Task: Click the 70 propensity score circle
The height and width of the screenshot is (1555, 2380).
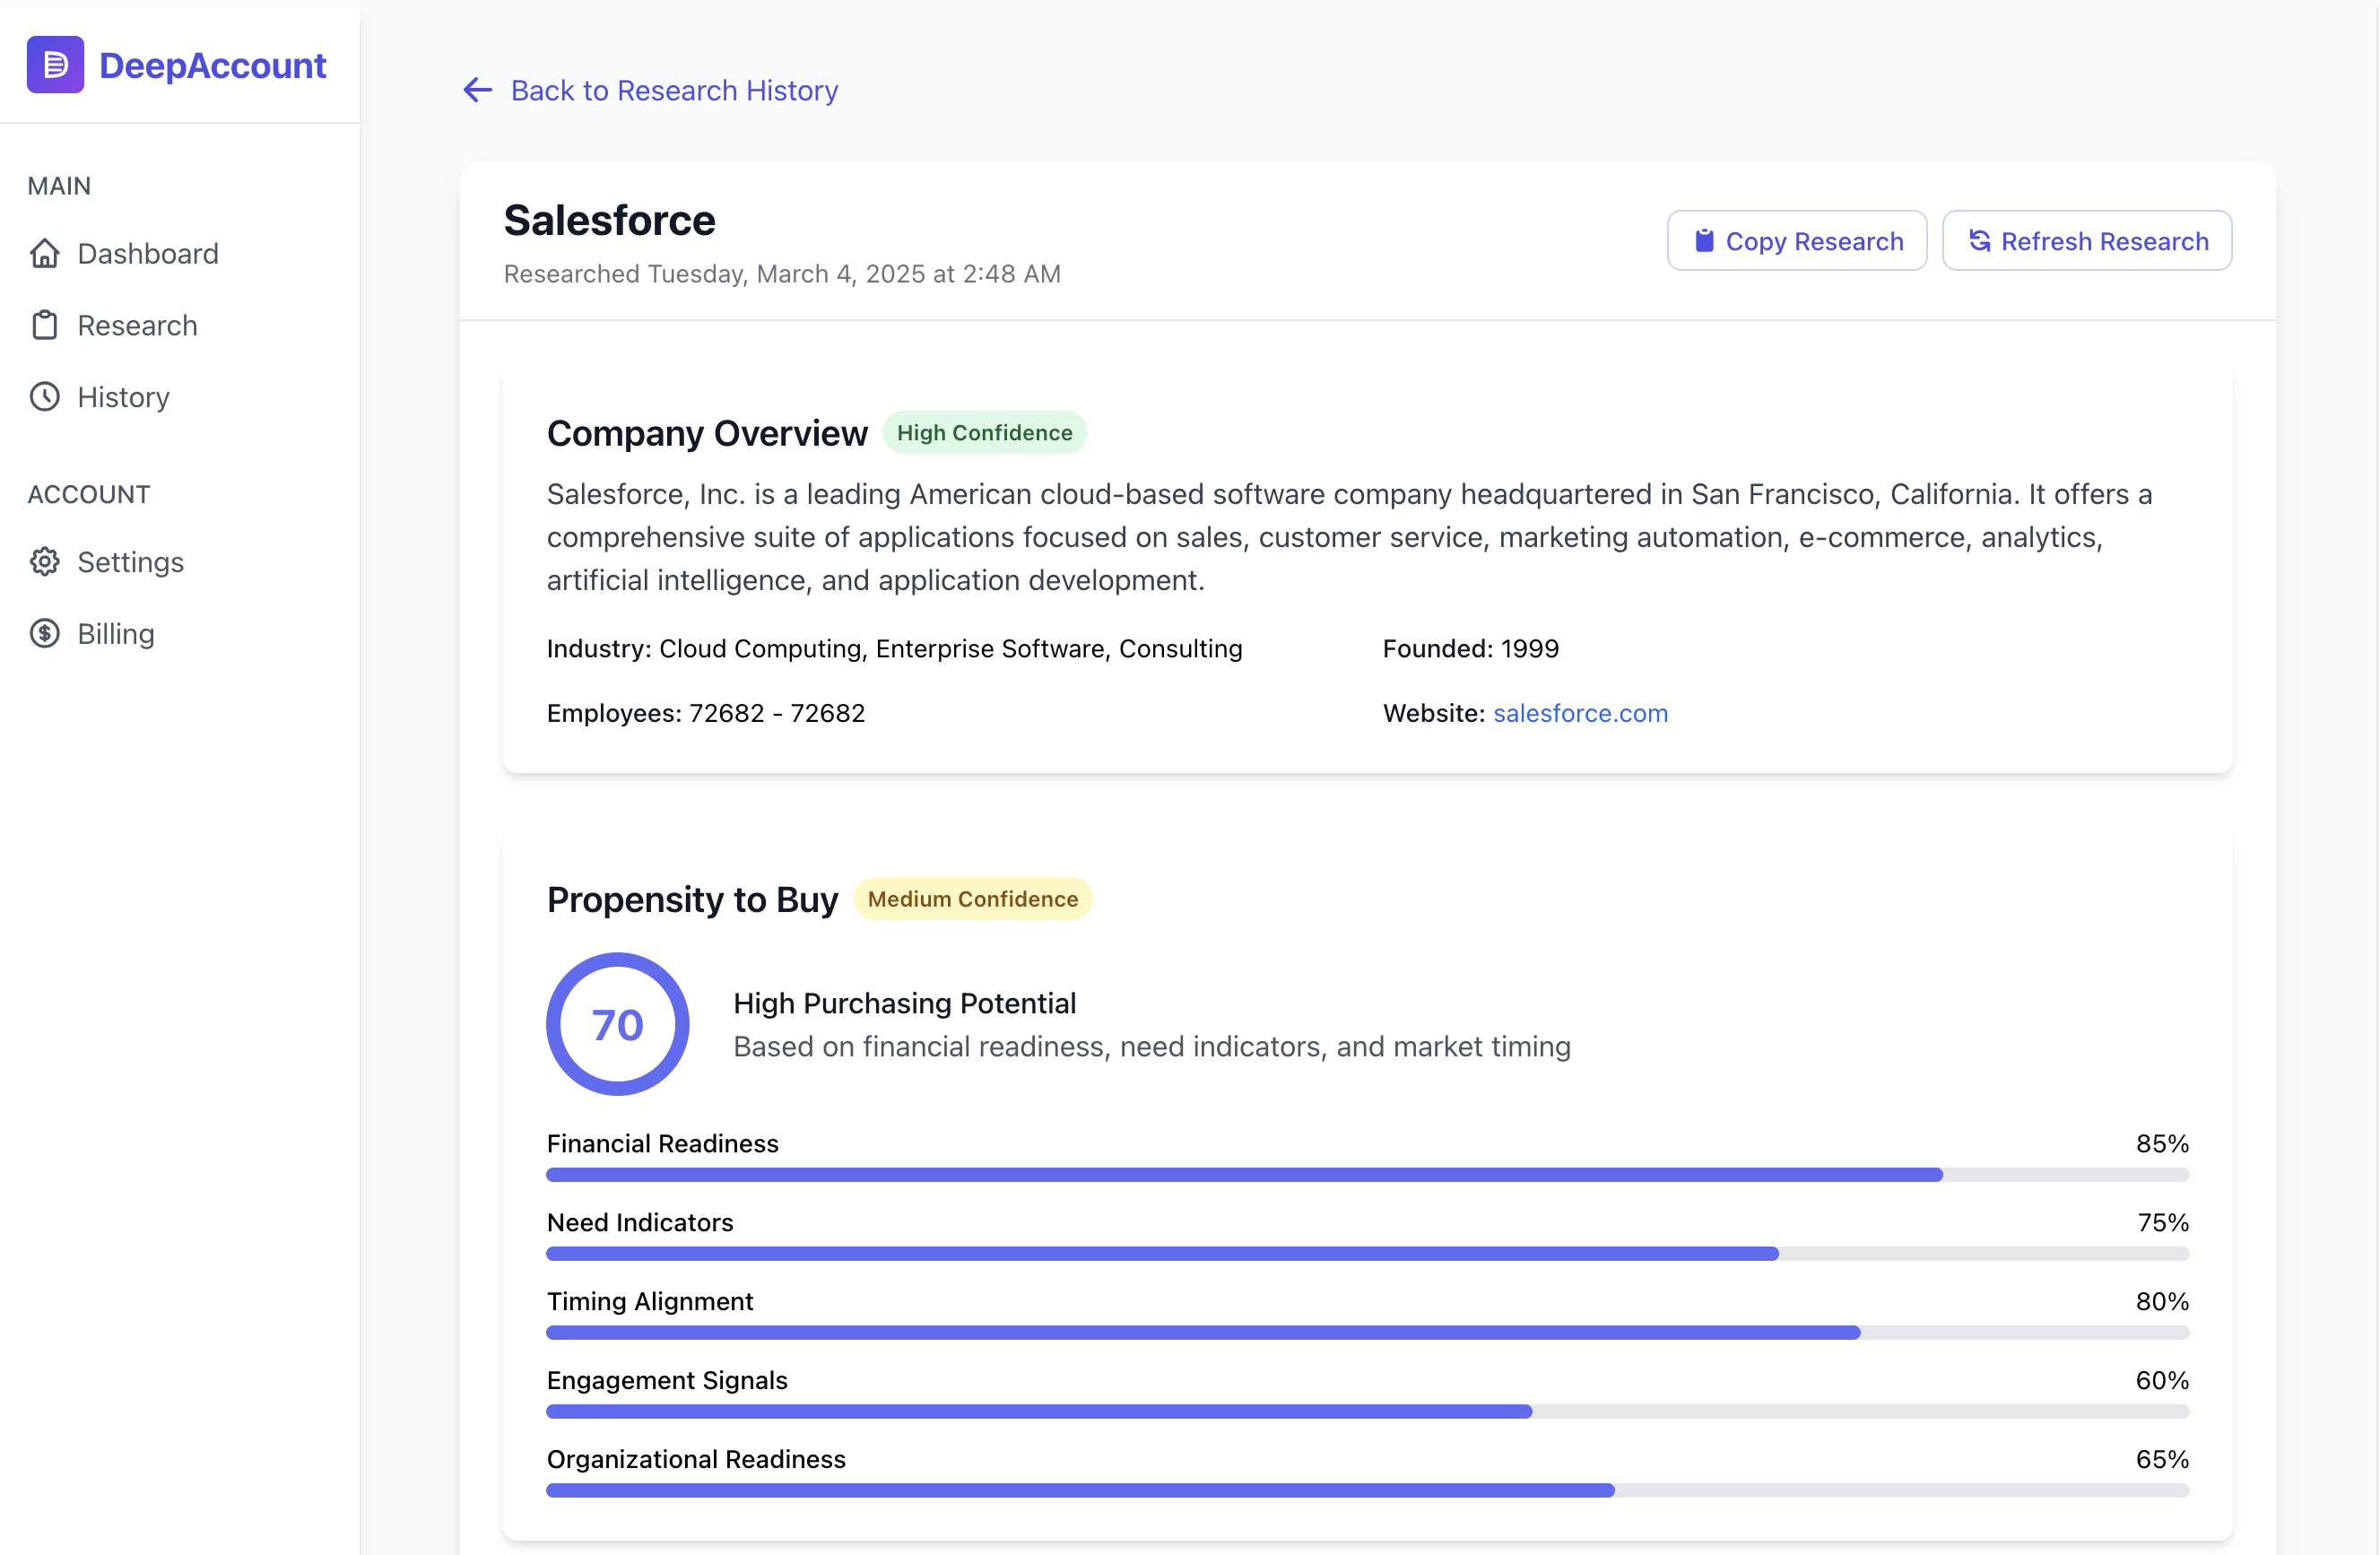Action: coord(617,1024)
